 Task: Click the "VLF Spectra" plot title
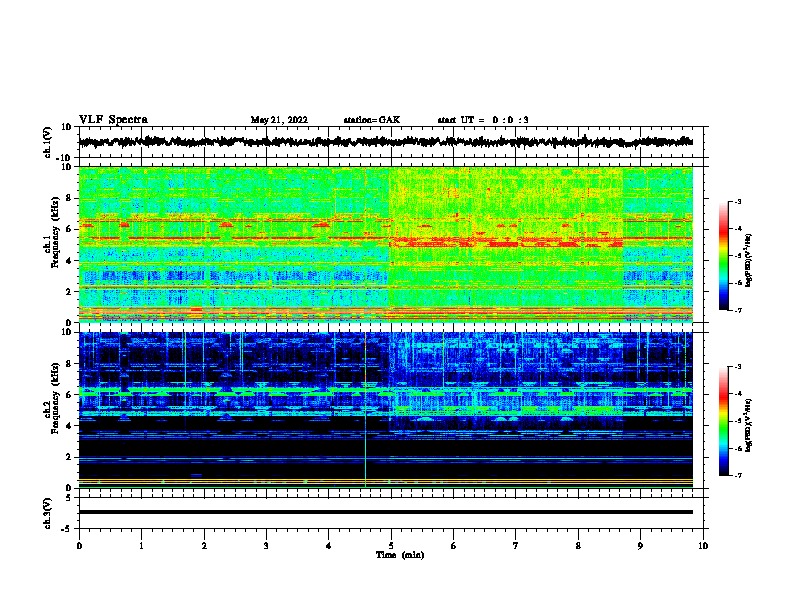tap(113, 120)
